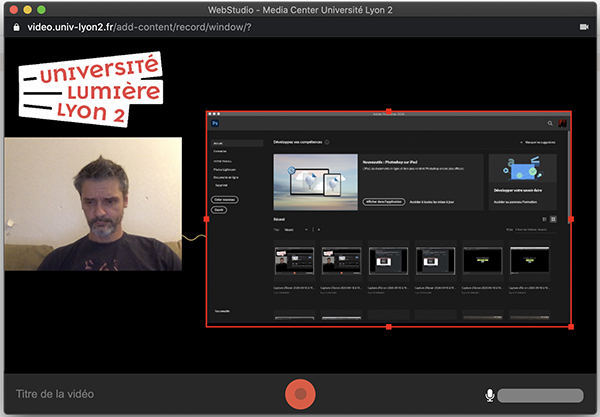Click info icon beside 'Développez vos compétences'
Image resolution: width=600 pixels, height=417 pixels.
click(x=327, y=142)
